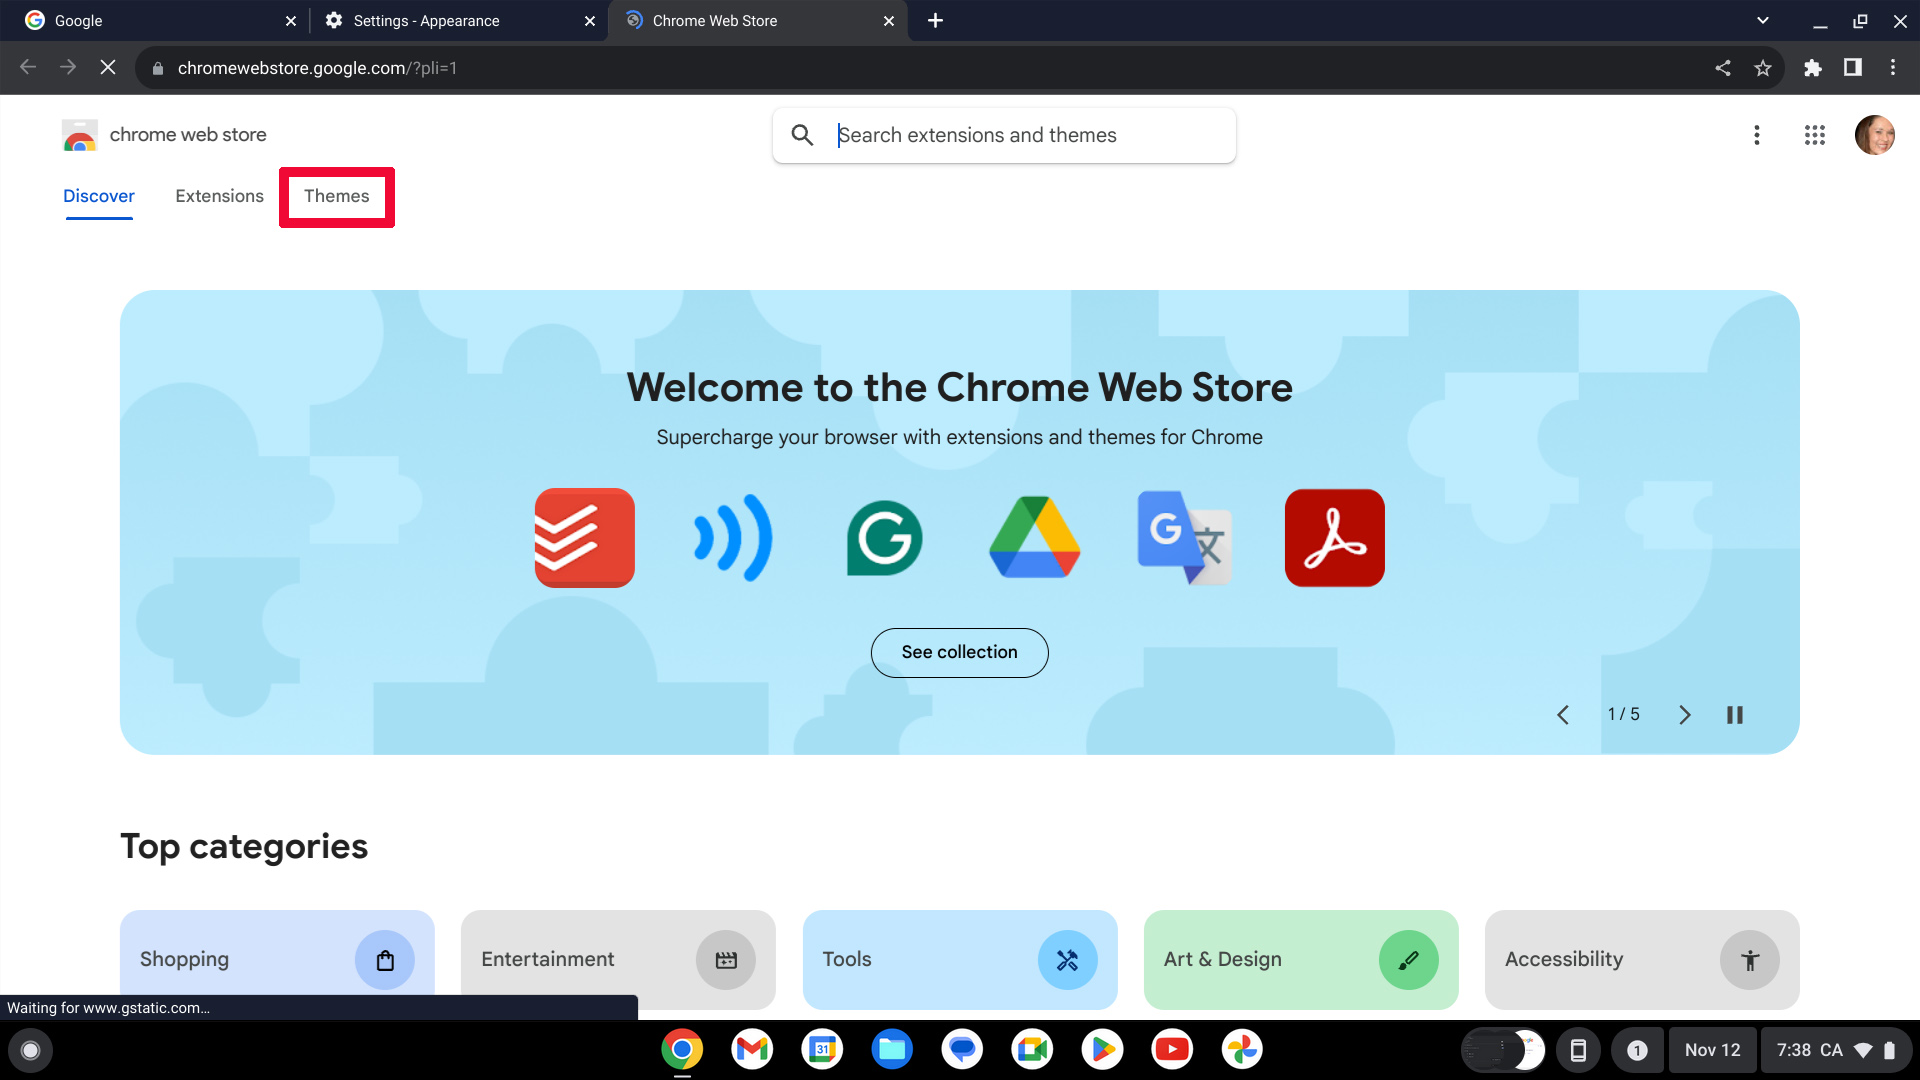1920x1080 pixels.
Task: Open the Play Store from the shelf
Action: point(1102,1050)
